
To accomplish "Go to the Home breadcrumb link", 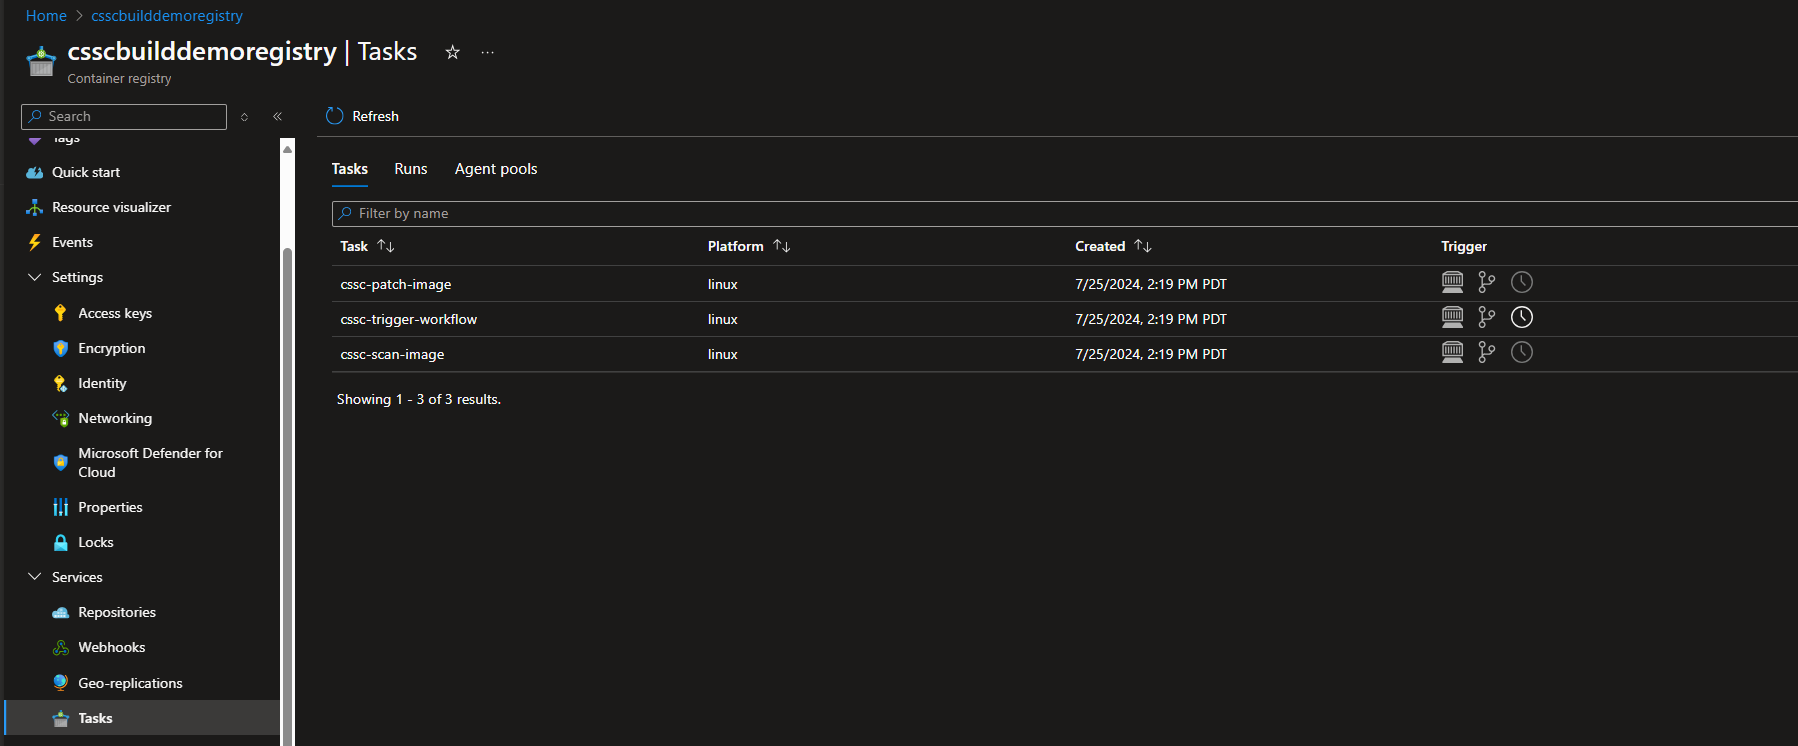I will pyautogui.click(x=46, y=16).
